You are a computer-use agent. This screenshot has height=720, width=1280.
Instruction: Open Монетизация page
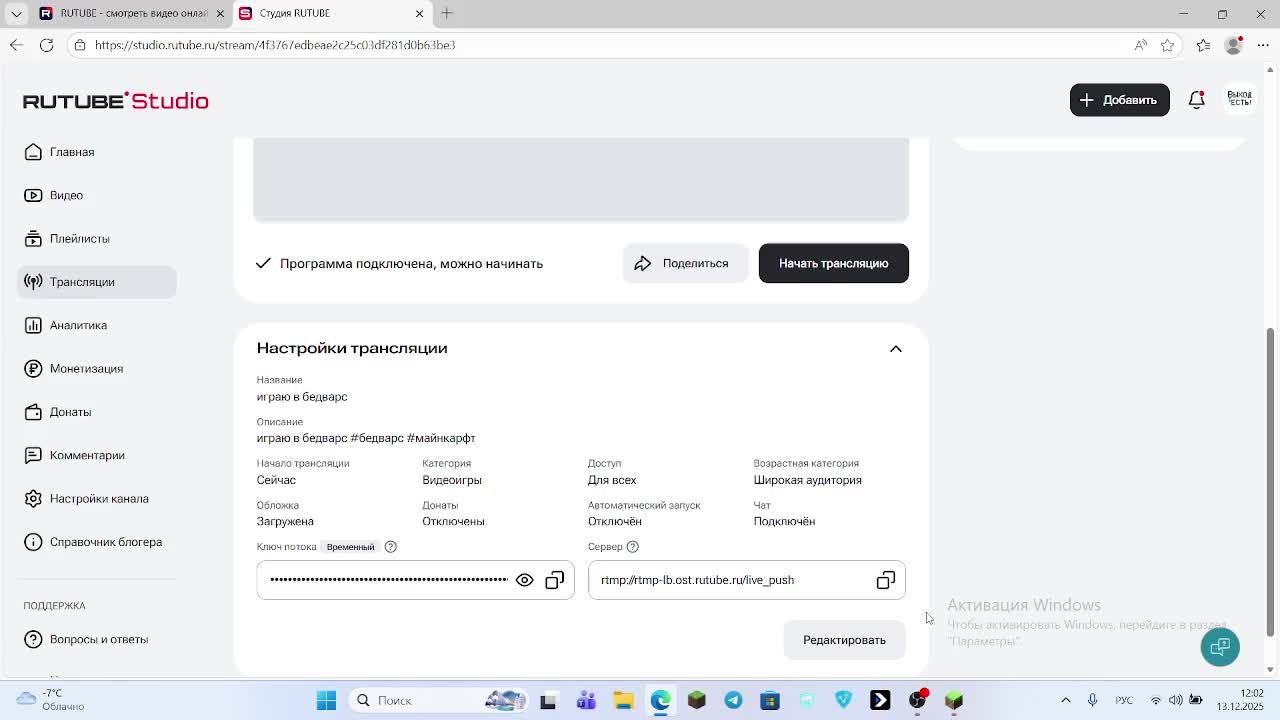point(97,369)
